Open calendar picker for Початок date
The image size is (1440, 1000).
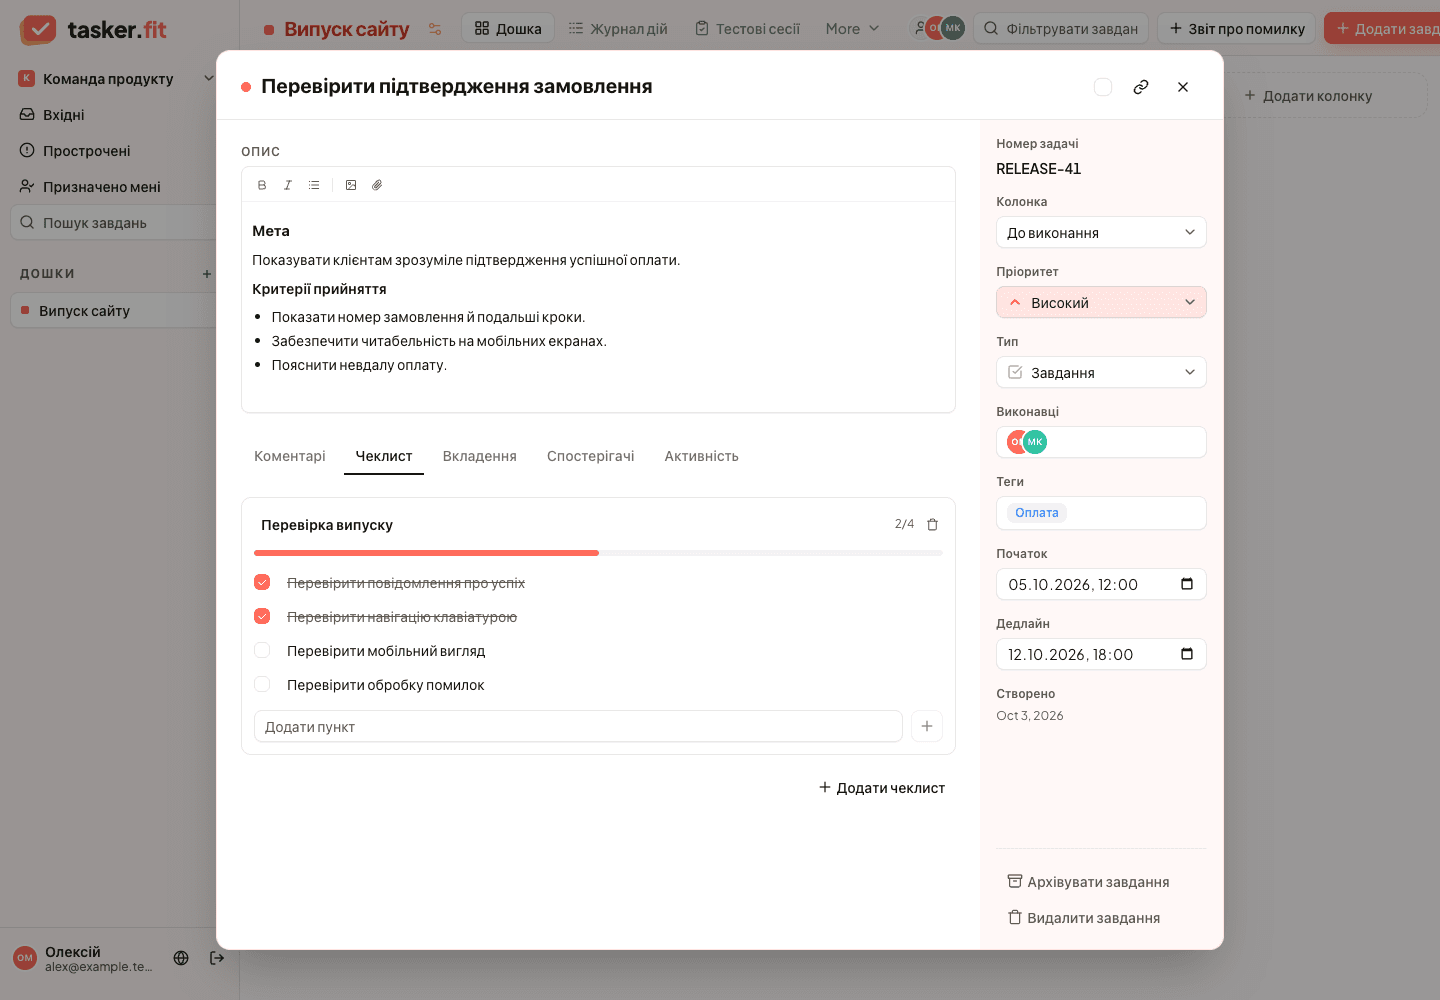1187,584
